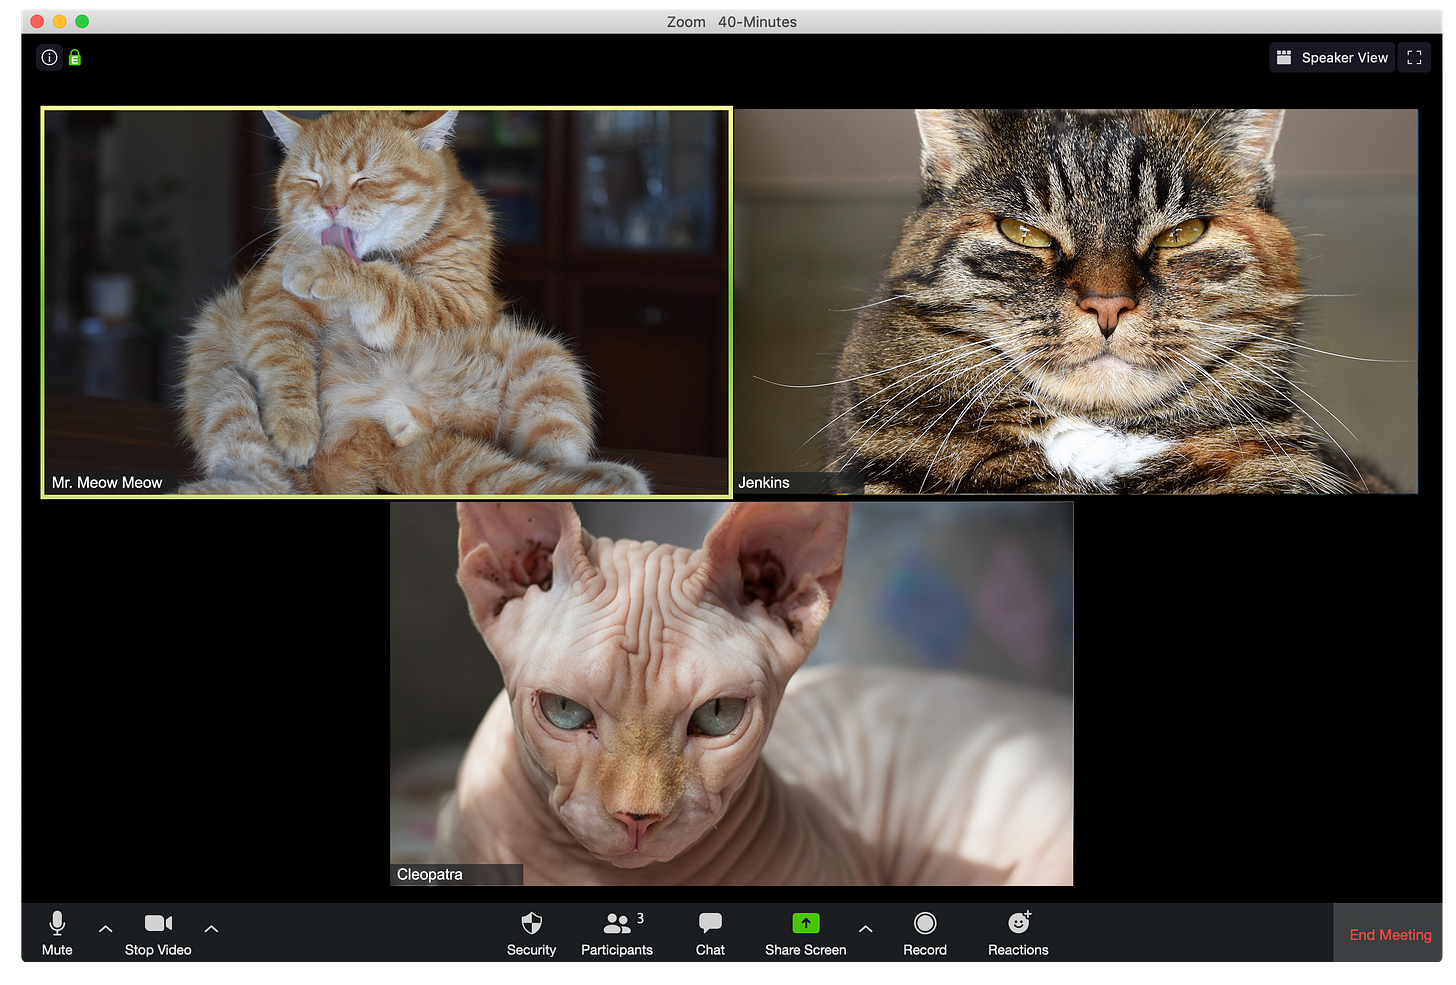Start recording the meeting
This screenshot has width=1456, height=985.
(x=924, y=933)
